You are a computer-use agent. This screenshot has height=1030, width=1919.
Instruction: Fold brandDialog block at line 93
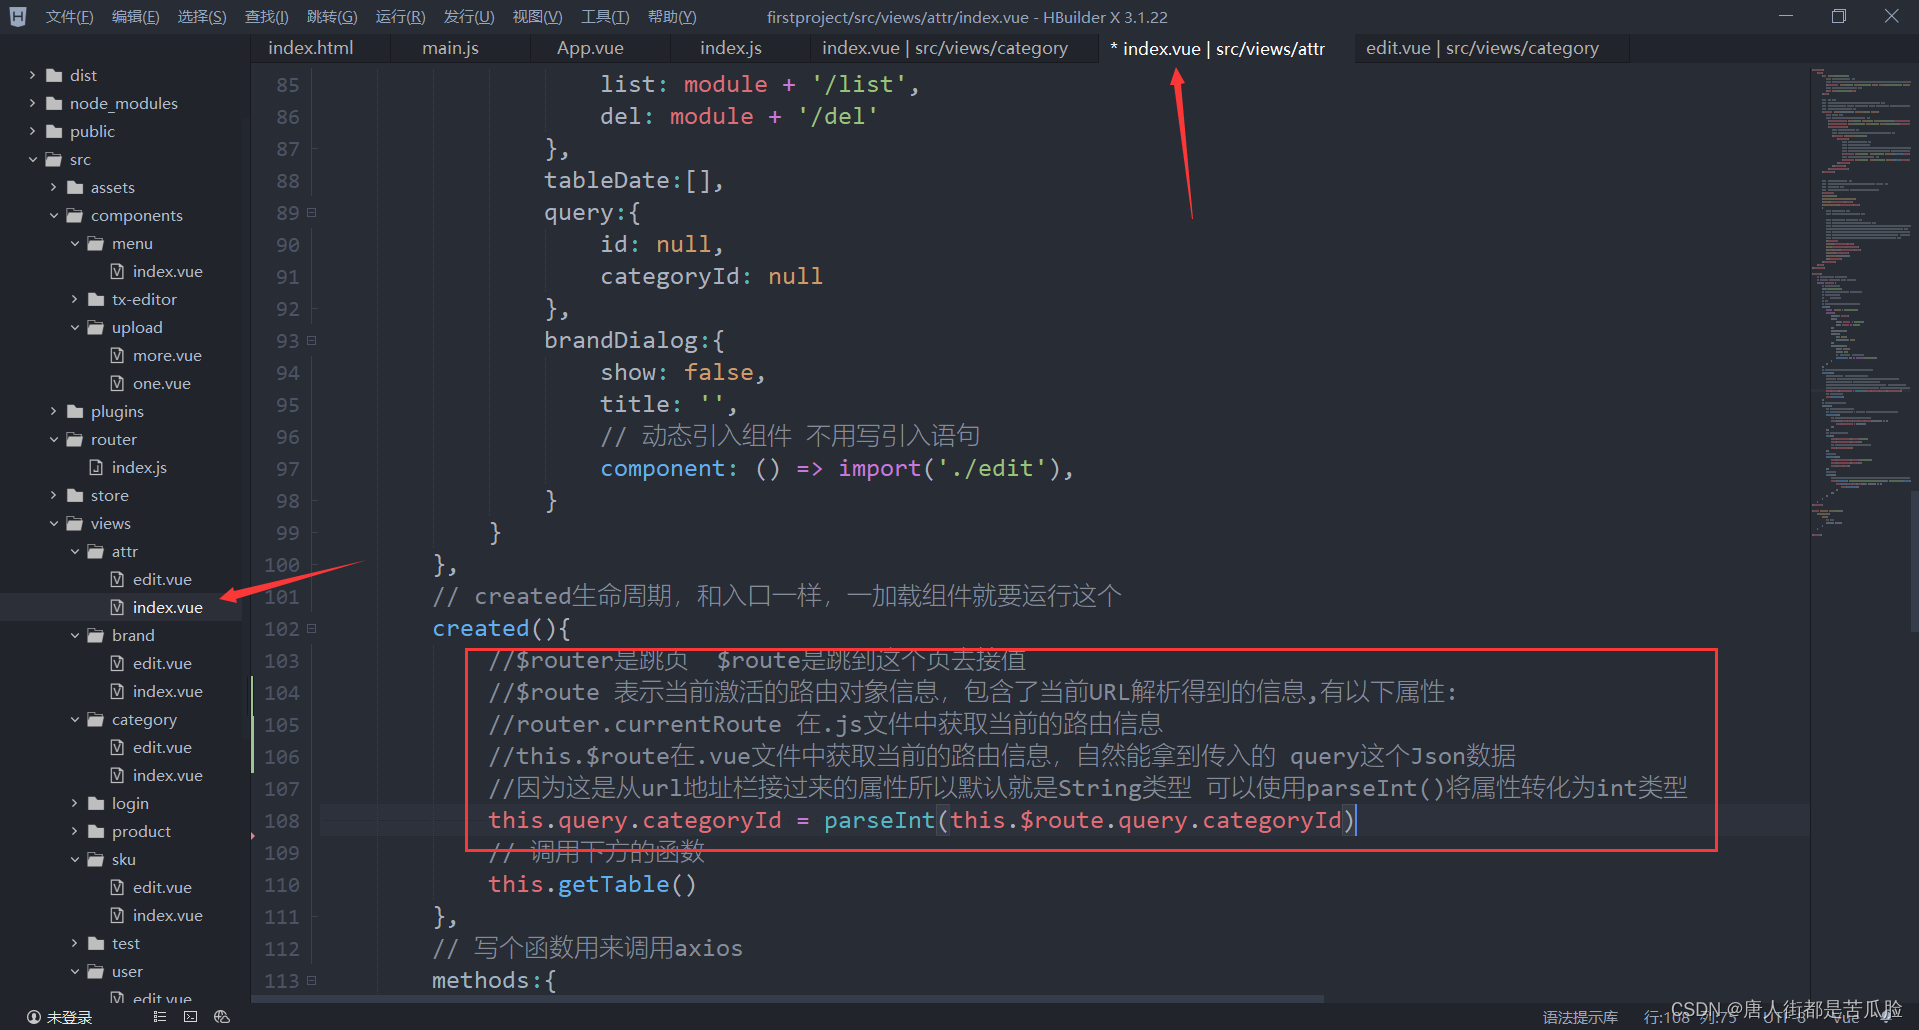[311, 340]
